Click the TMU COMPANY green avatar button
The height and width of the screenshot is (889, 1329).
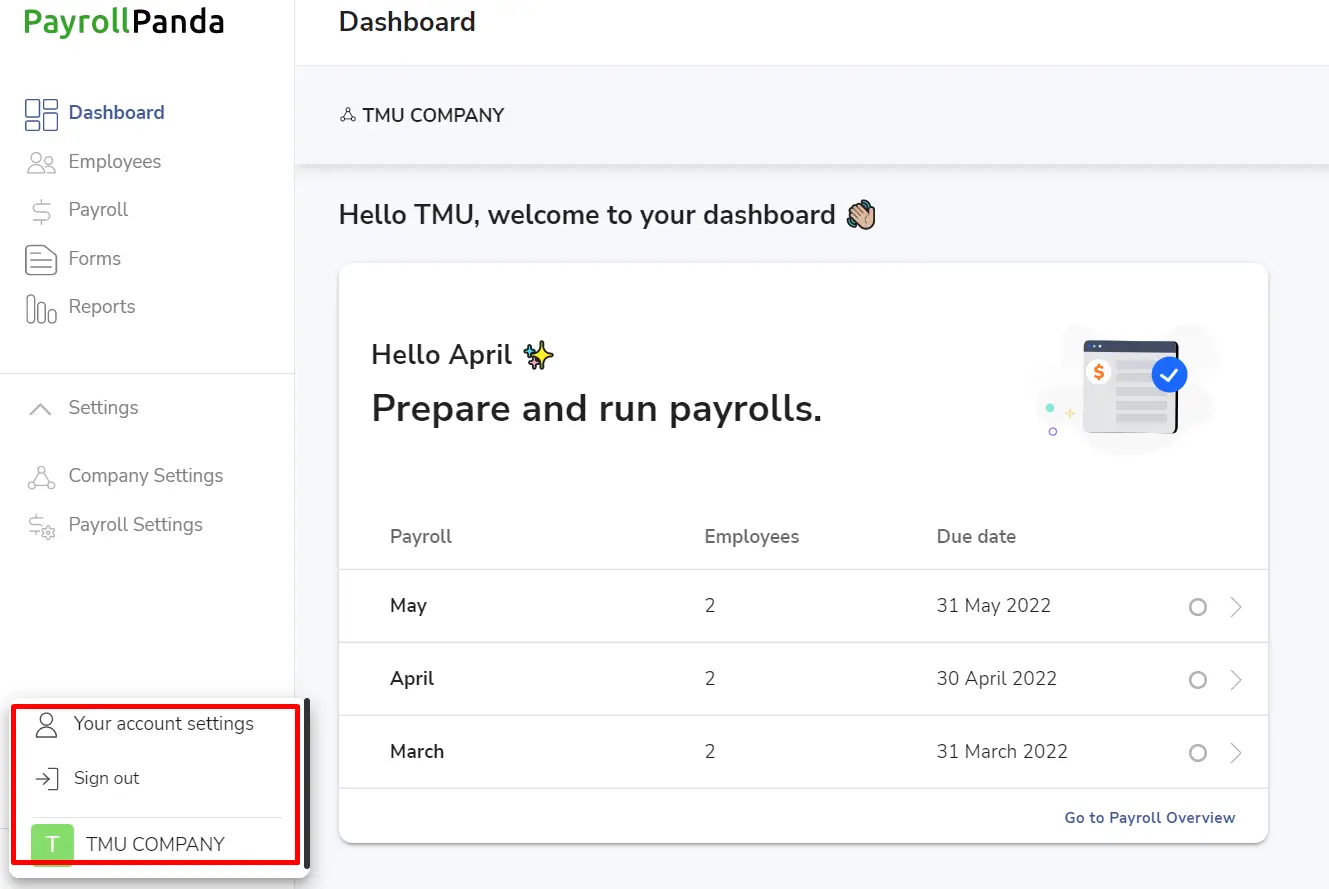52,845
